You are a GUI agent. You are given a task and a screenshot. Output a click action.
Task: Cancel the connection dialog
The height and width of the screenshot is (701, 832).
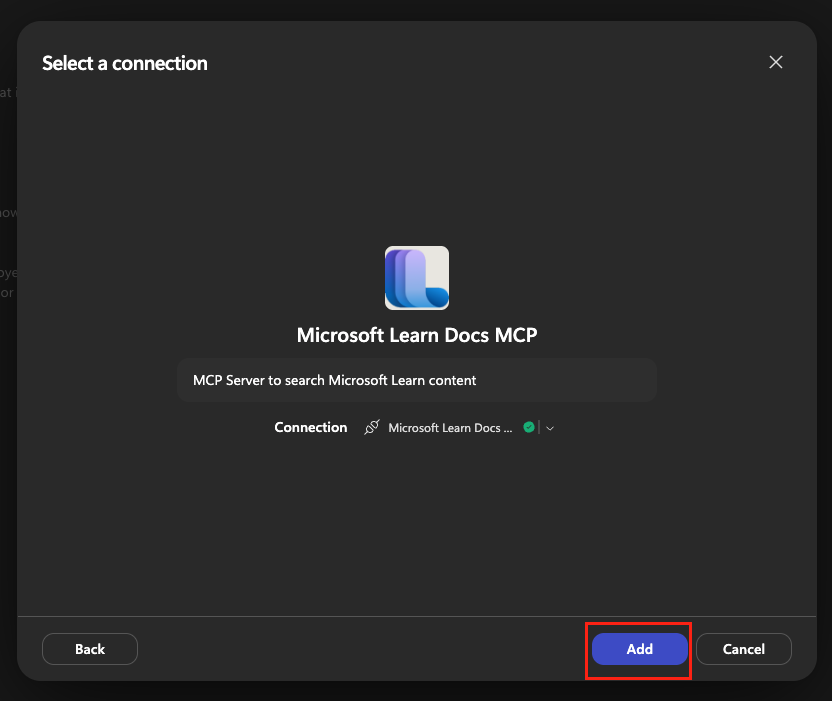coord(743,649)
